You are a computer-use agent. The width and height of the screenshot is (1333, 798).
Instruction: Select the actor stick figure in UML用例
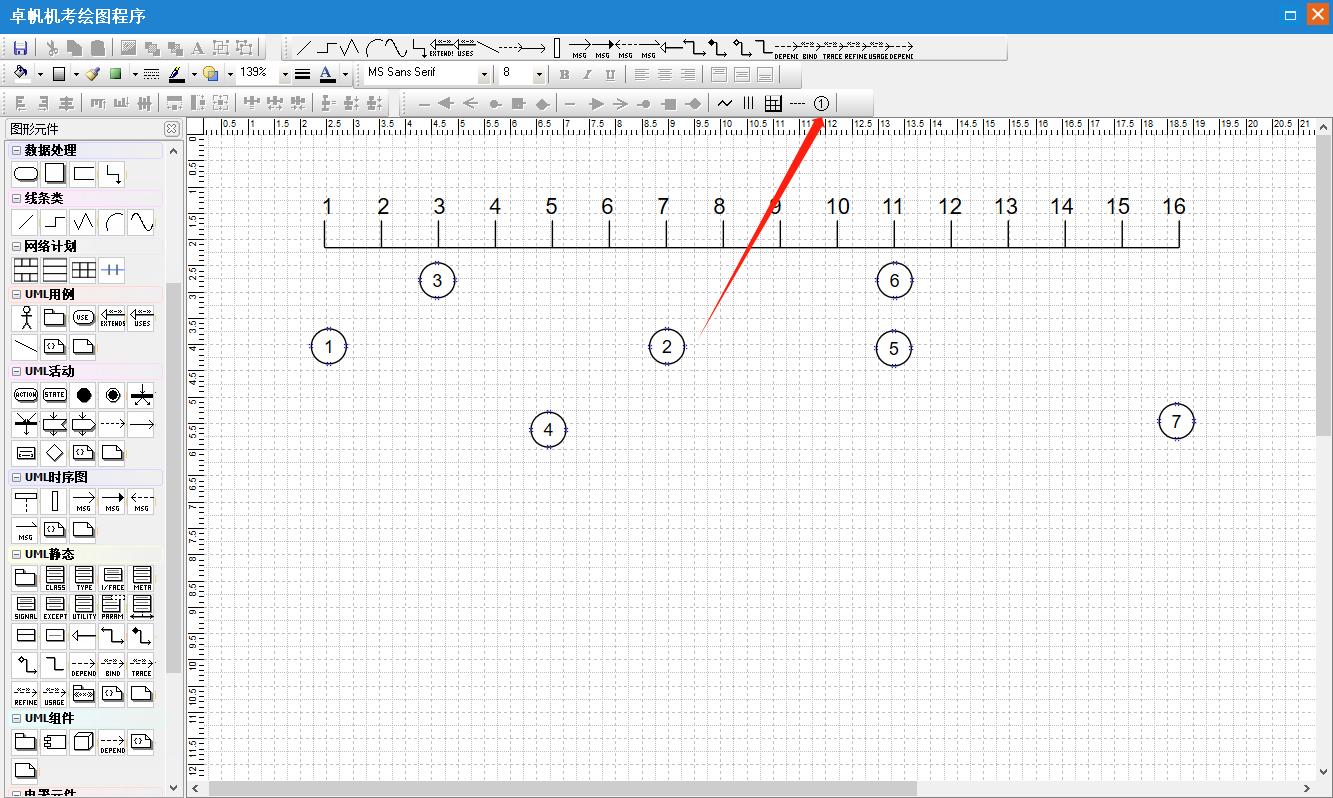point(26,317)
